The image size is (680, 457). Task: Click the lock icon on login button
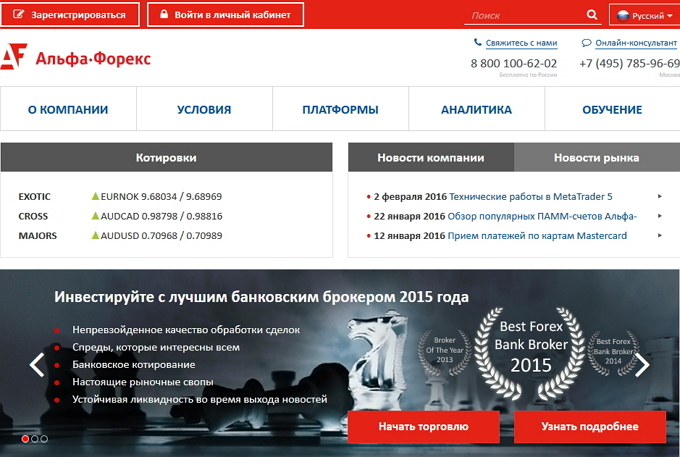[x=164, y=14]
